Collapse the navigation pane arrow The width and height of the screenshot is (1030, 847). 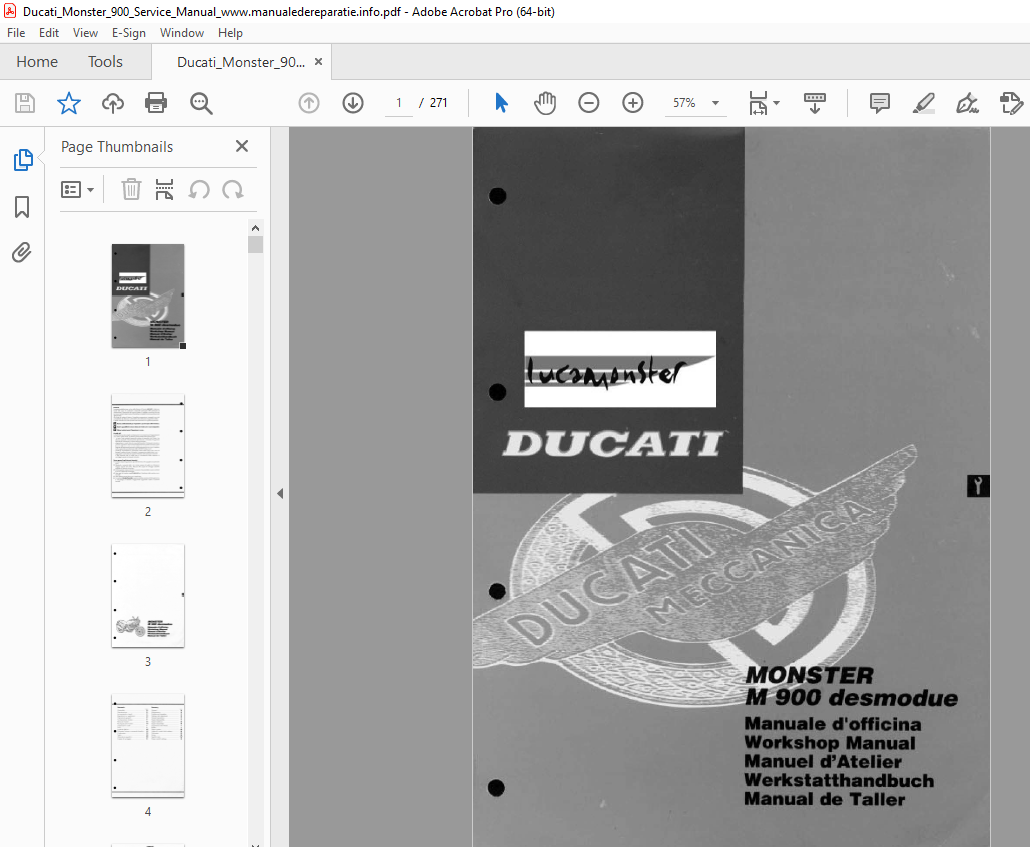tap(280, 493)
